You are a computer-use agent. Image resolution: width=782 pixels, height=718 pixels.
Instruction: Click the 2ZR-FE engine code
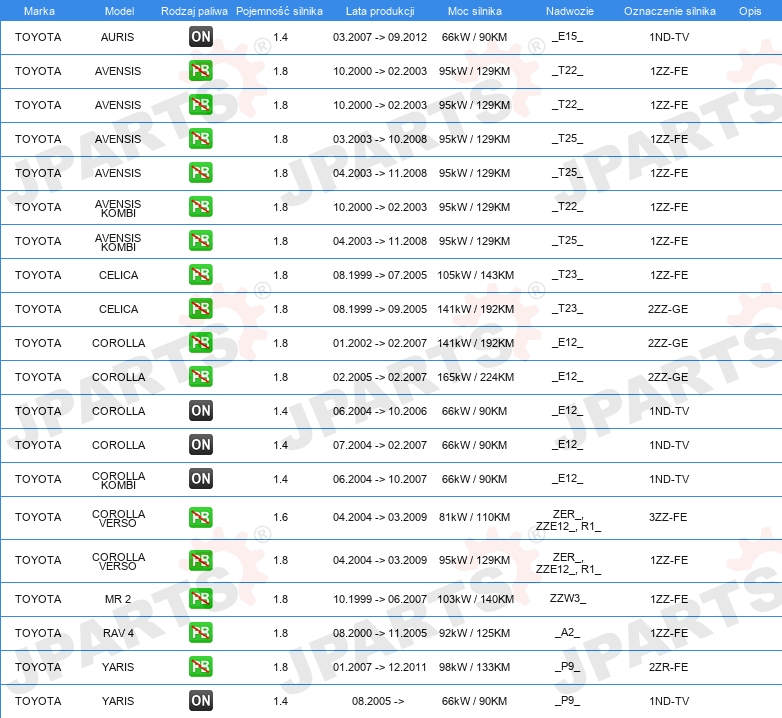[x=668, y=667]
